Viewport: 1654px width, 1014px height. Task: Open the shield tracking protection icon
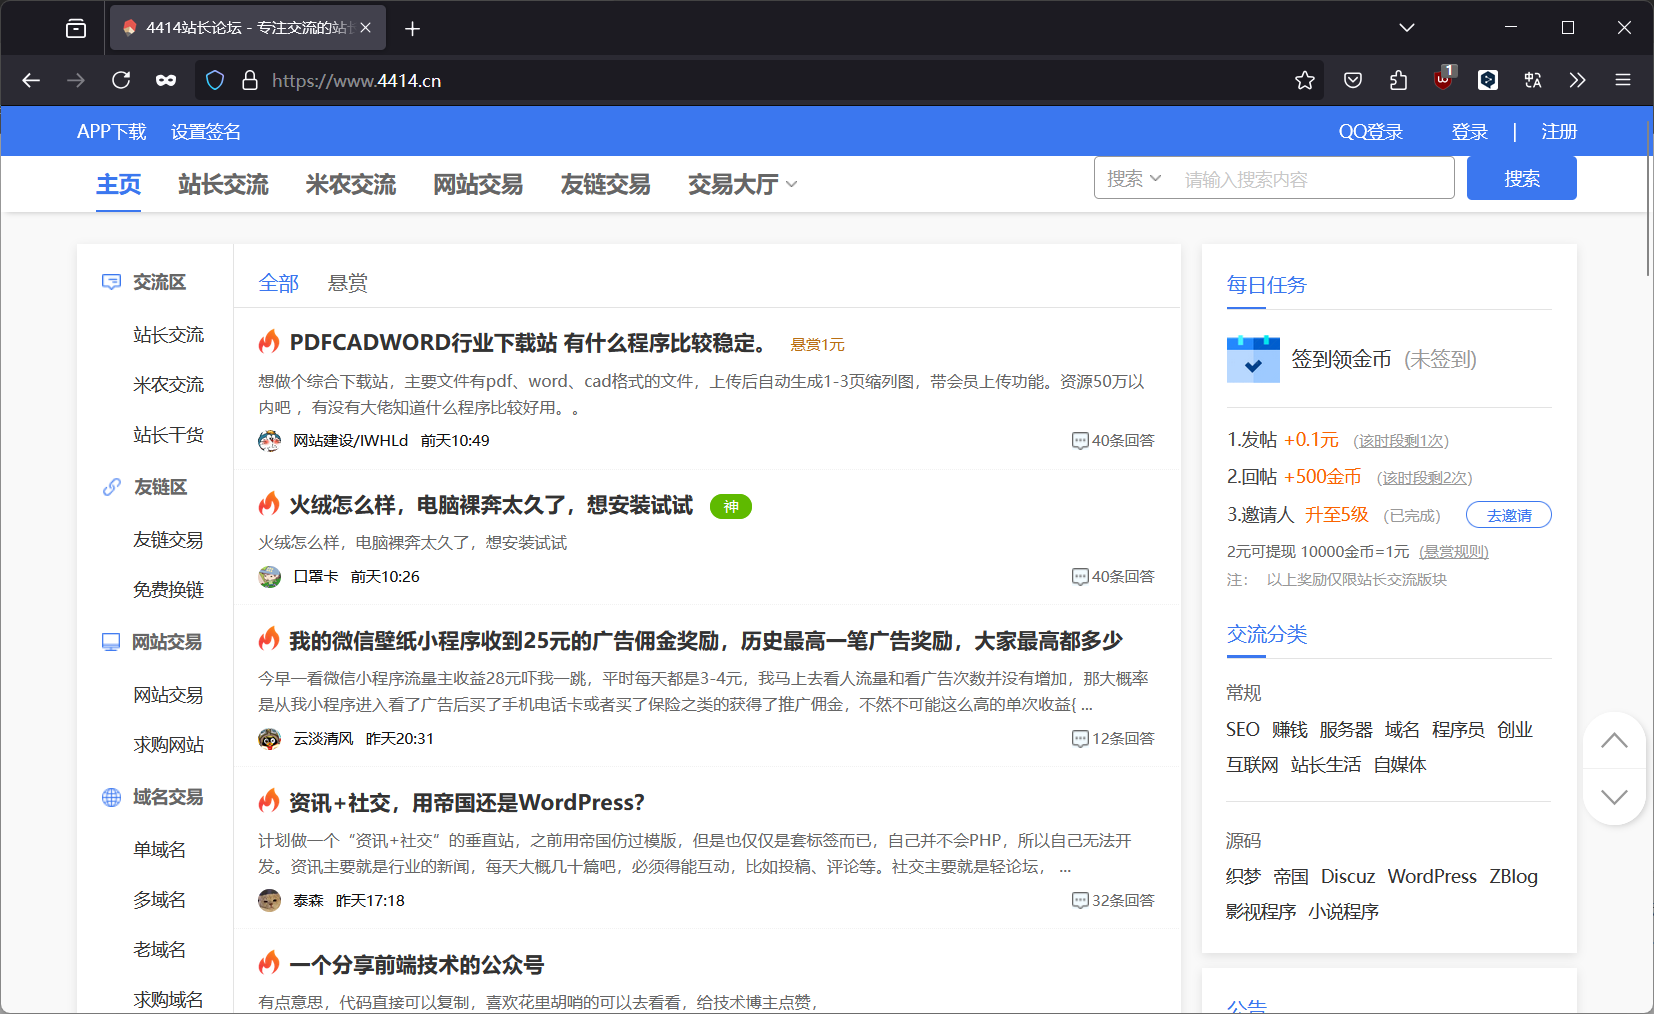pyautogui.click(x=215, y=80)
